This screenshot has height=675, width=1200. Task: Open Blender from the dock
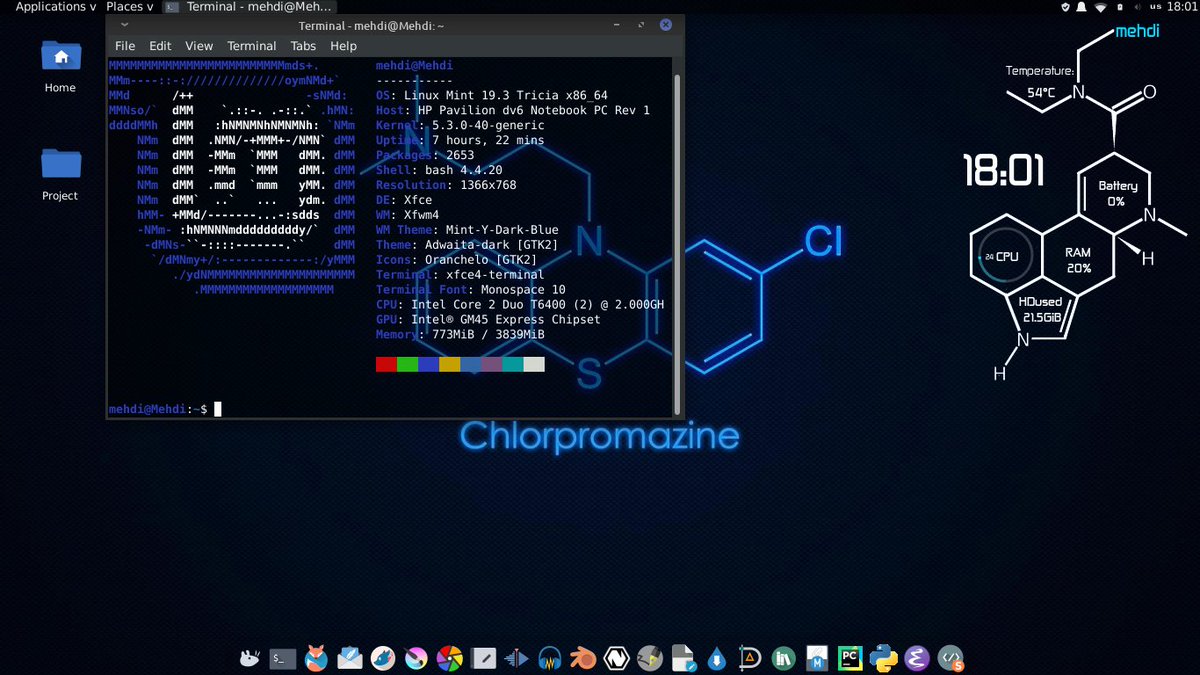pyautogui.click(x=582, y=658)
